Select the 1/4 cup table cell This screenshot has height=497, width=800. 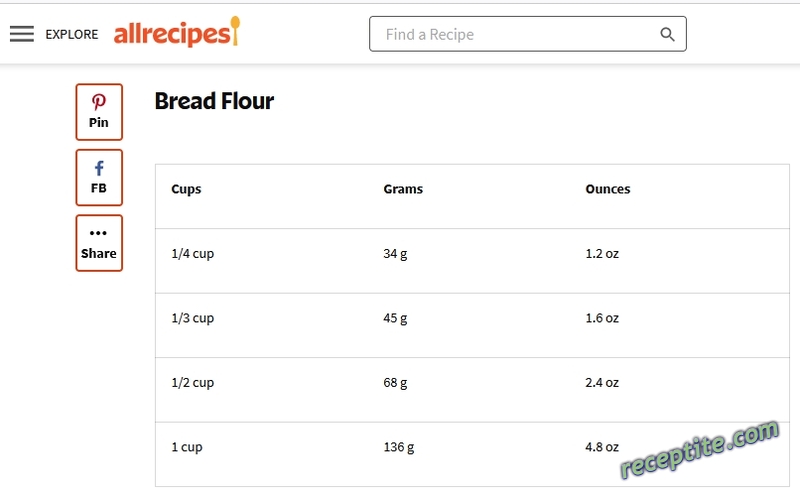(192, 254)
